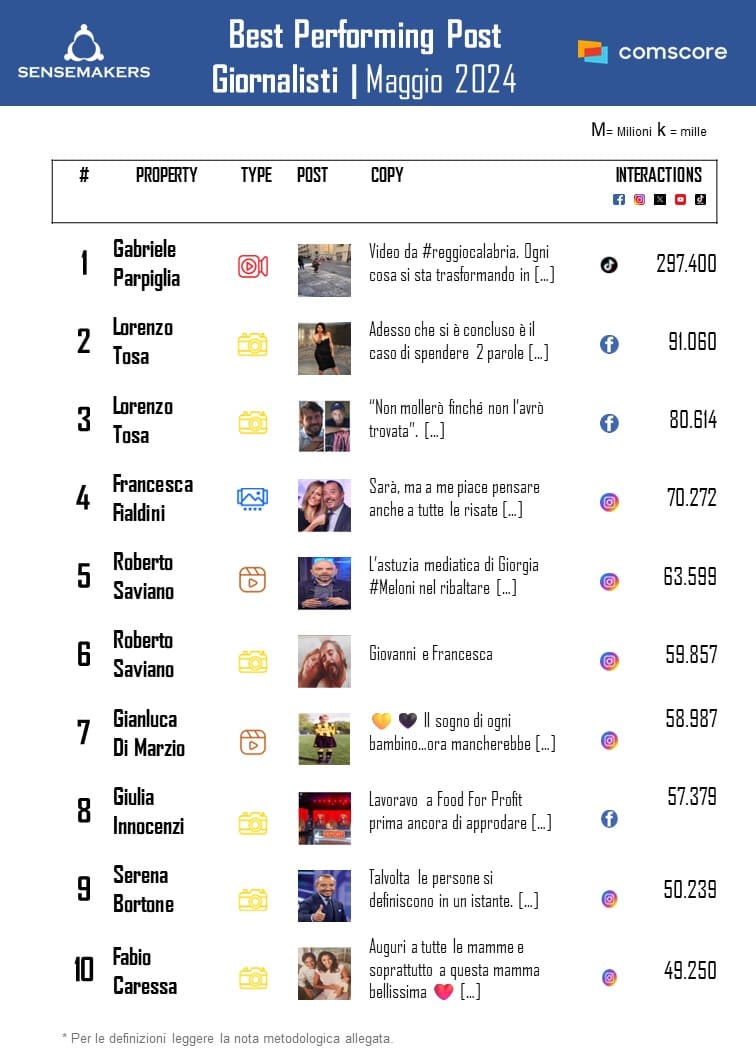The width and height of the screenshot is (756, 1058).
Task: Click the camera icon in Serena Bortone's row
Action: pos(252,900)
